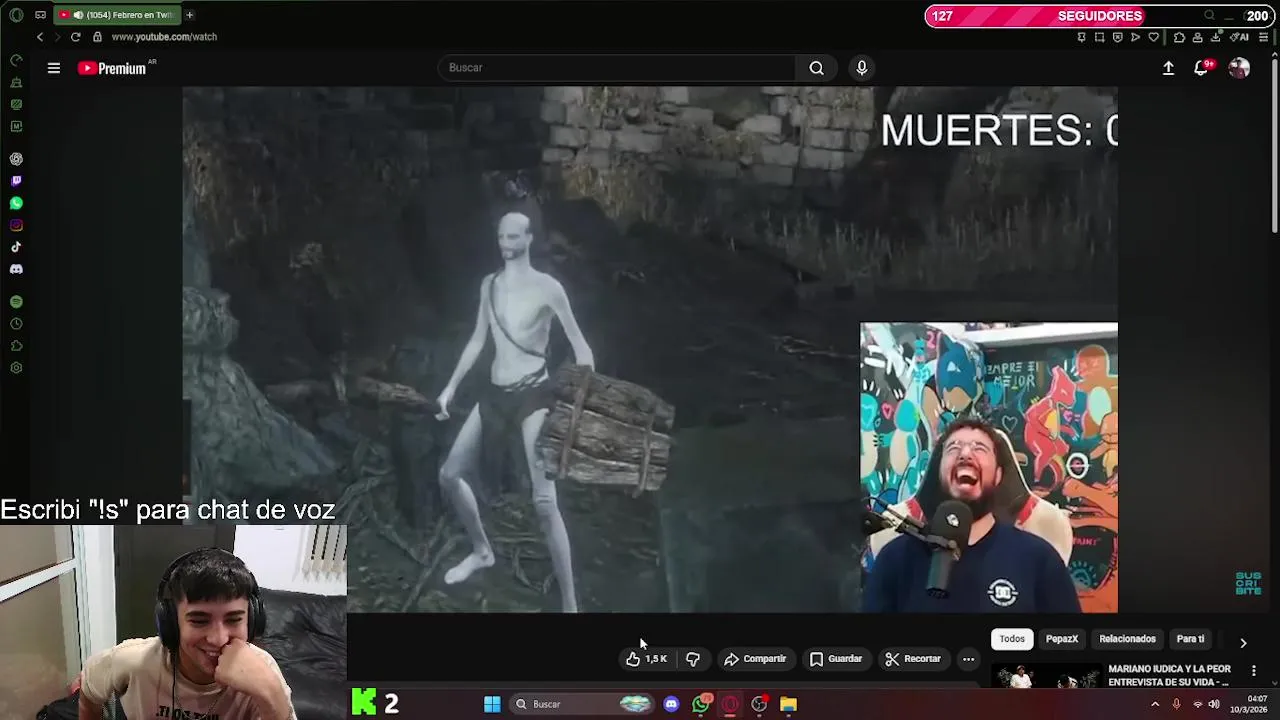Open TikTok in the browser sidebar
The height and width of the screenshot is (720, 1280).
[16, 247]
